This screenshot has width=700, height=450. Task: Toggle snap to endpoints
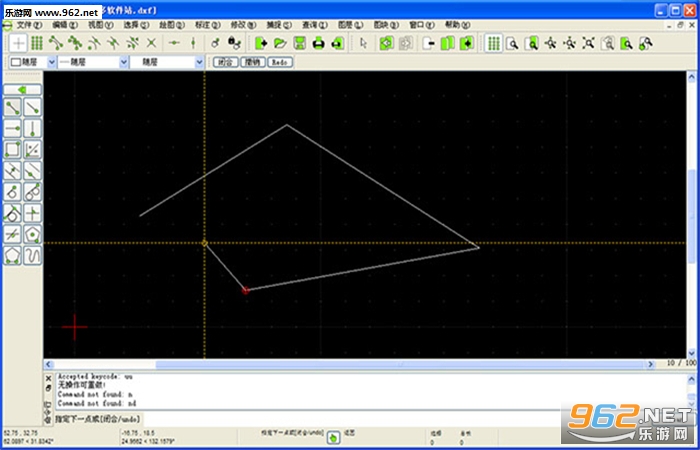pyautogui.click(x=56, y=43)
